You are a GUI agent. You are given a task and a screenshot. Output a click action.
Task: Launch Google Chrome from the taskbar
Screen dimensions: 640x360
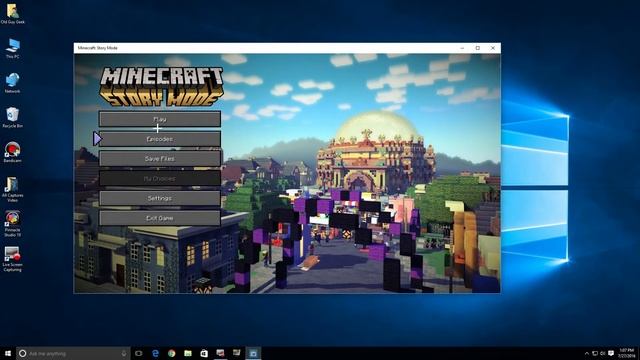click(x=171, y=353)
